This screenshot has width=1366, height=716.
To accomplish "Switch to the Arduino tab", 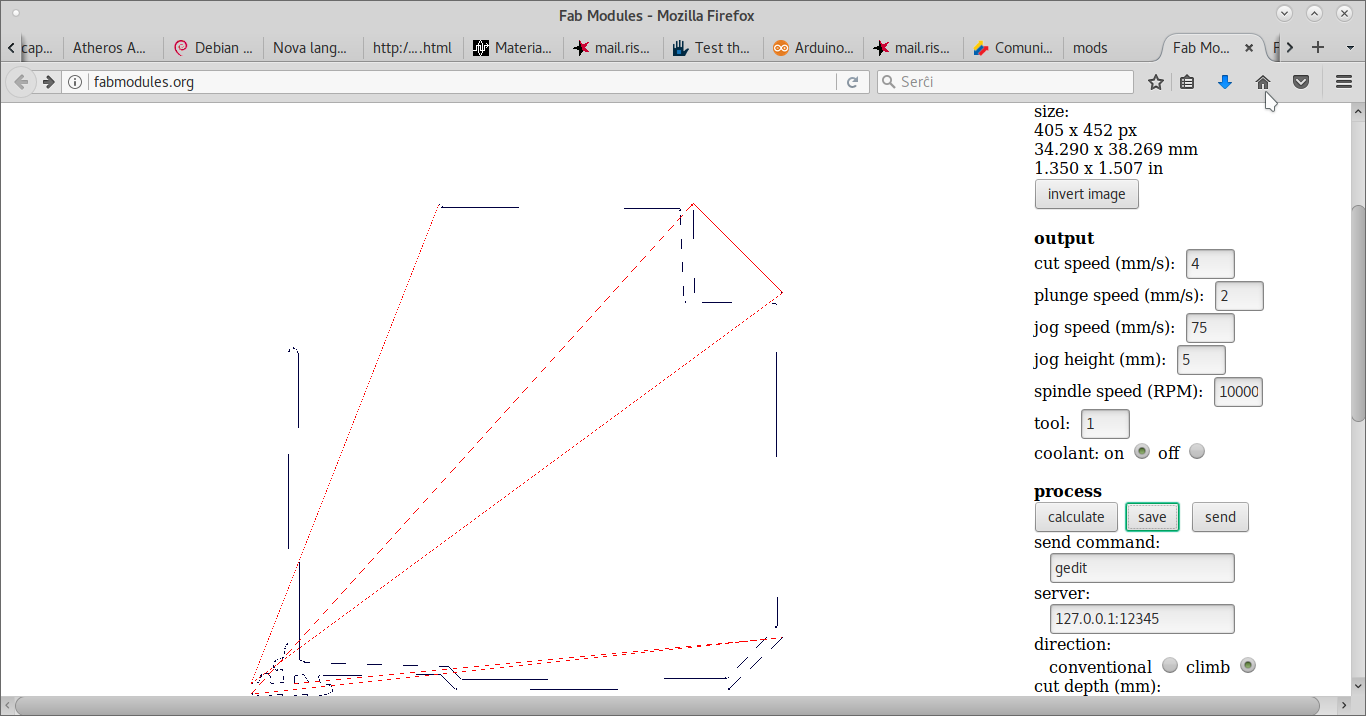I will tap(813, 47).
